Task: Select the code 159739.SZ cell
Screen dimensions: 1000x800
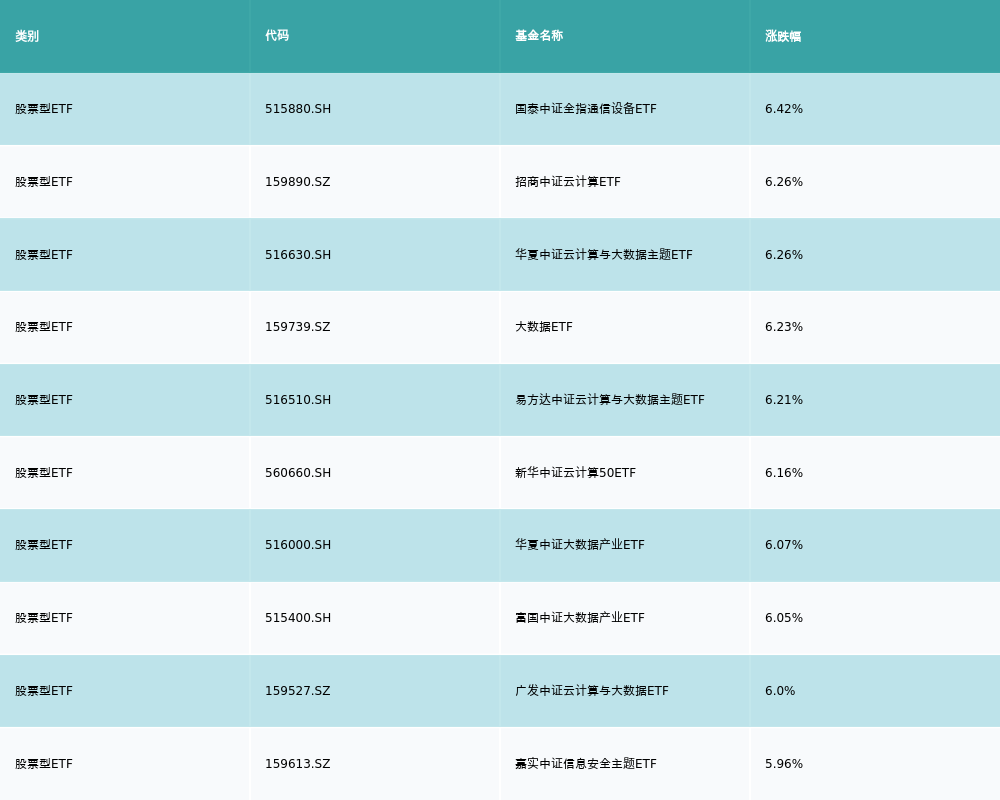Action: click(297, 327)
